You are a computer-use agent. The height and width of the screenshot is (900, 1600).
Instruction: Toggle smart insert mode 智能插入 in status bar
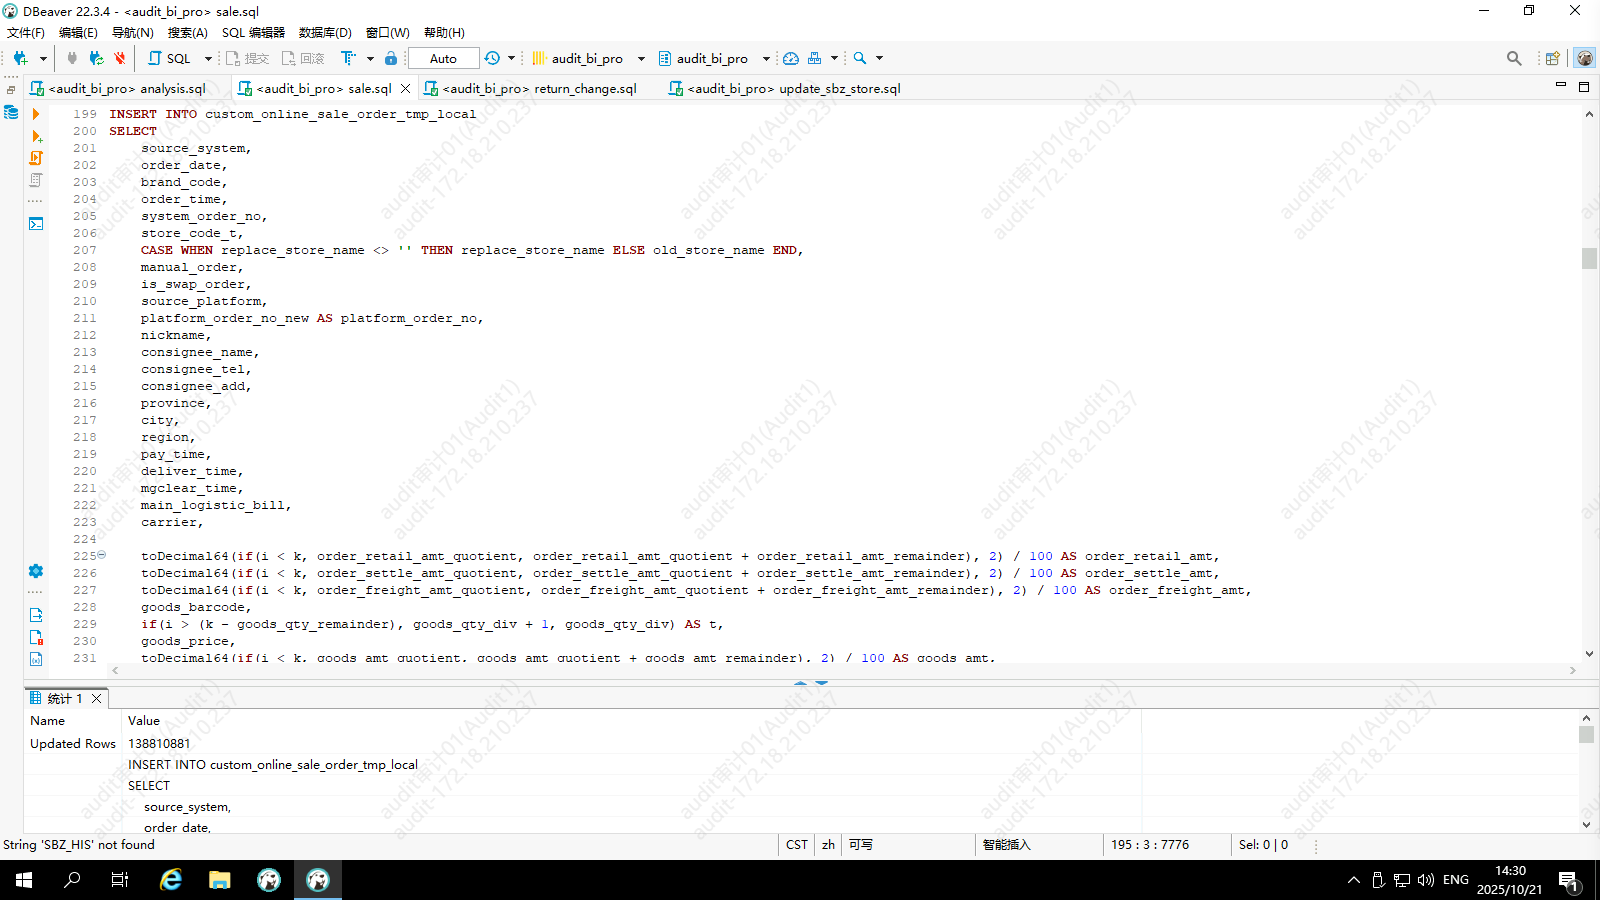tap(1006, 845)
